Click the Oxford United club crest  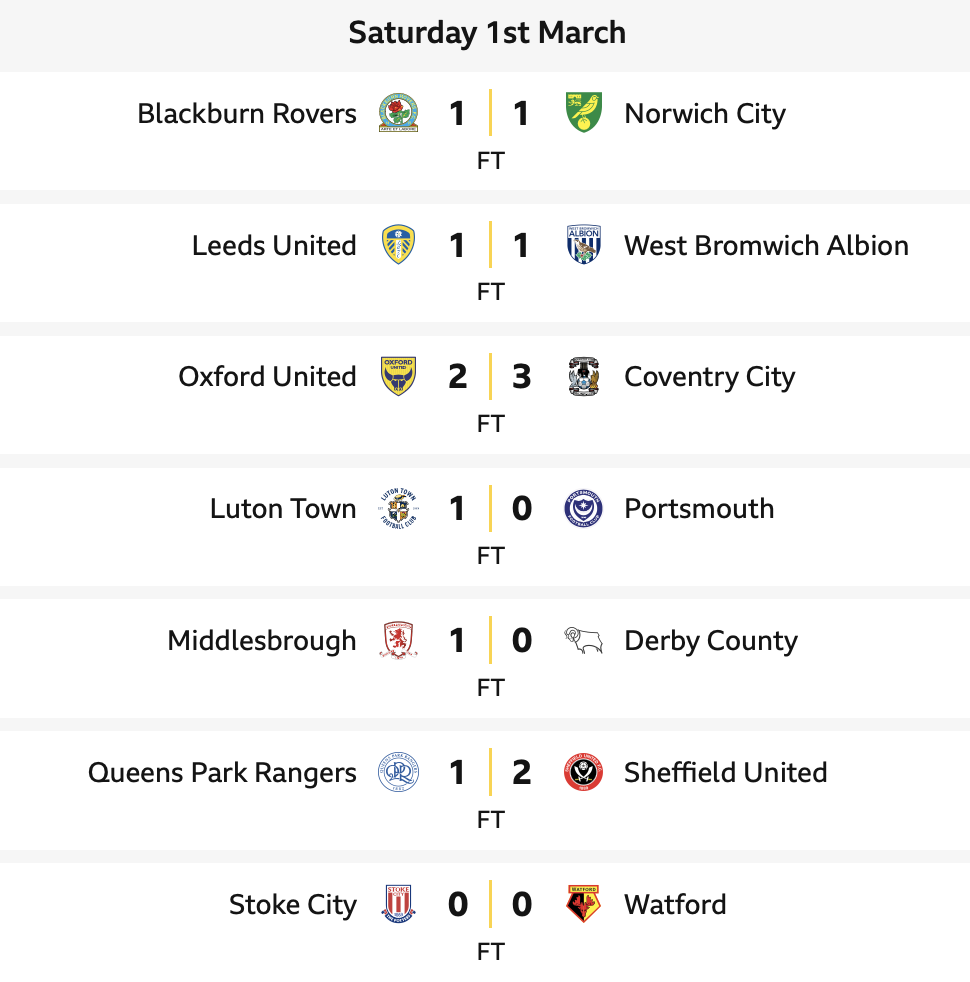coord(398,377)
